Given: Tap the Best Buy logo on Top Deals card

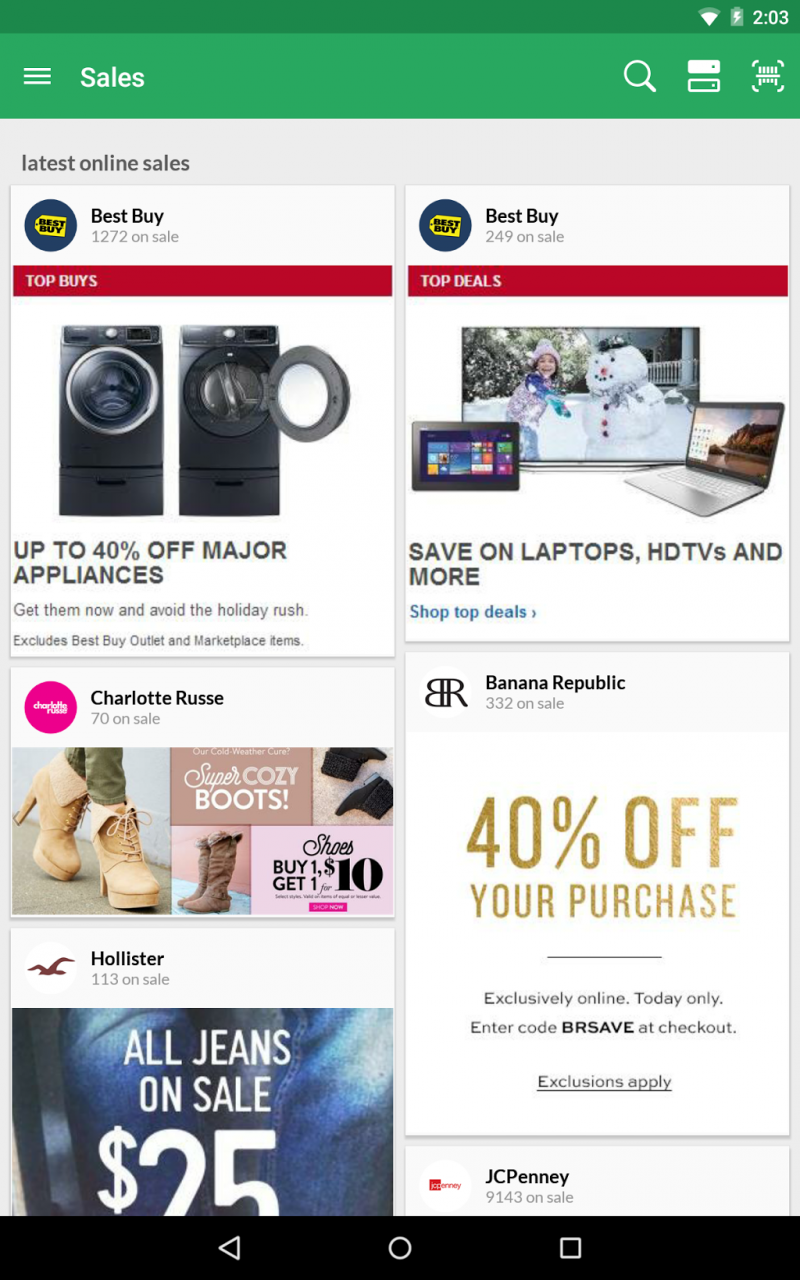Looking at the screenshot, I should click(445, 225).
